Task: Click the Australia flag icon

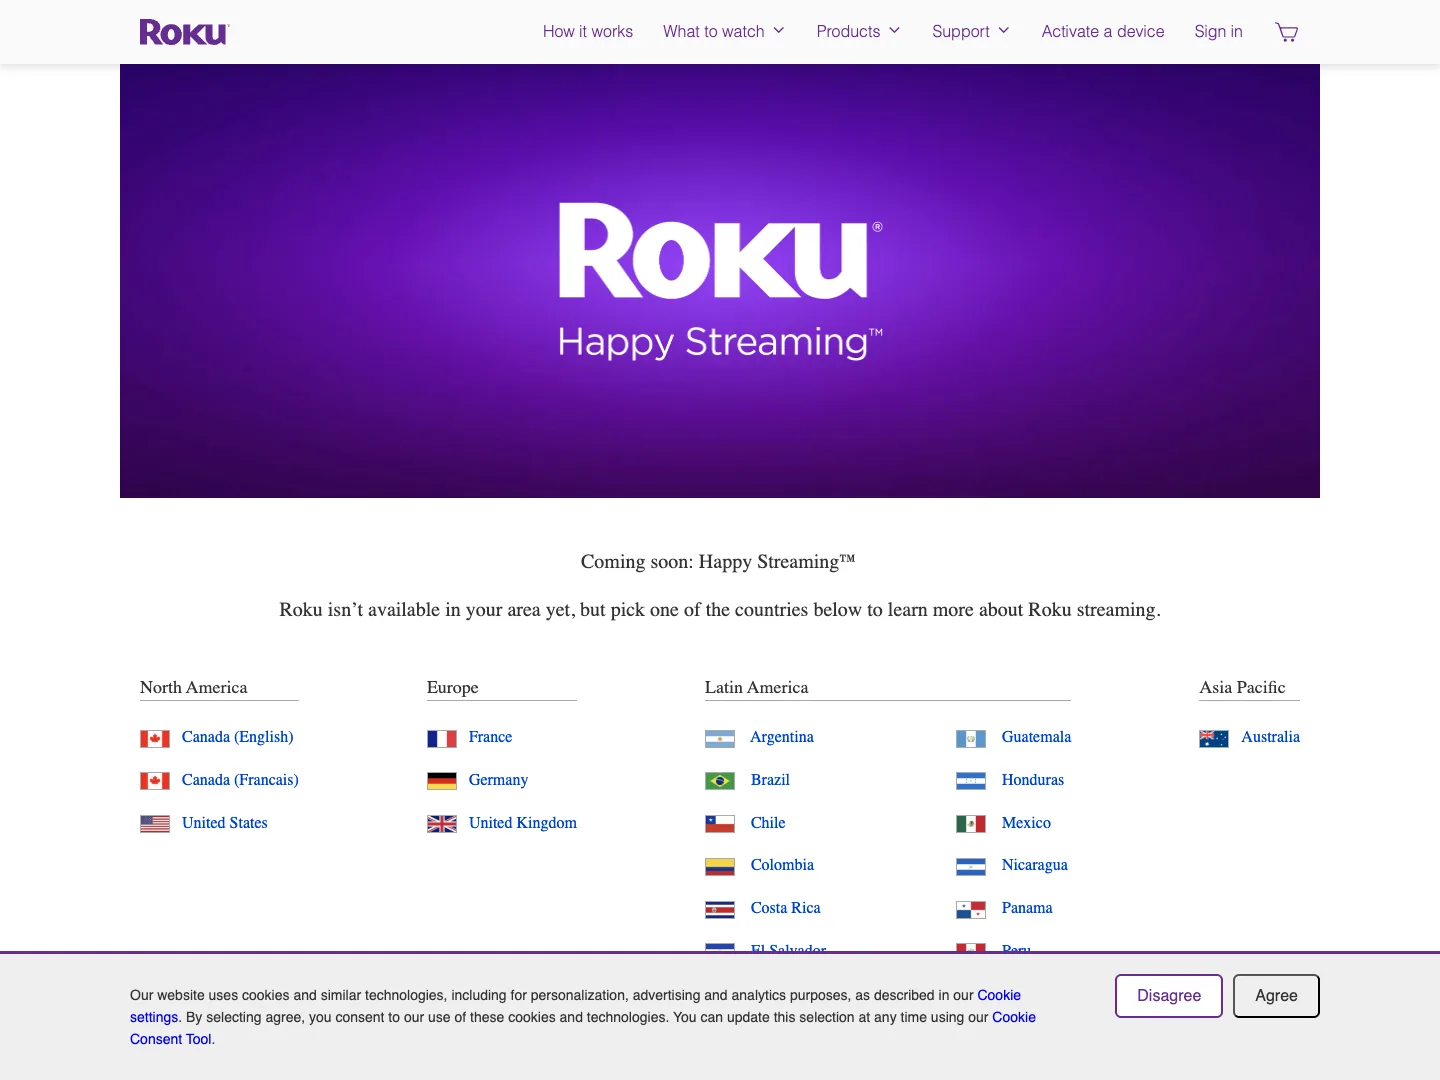Action: [1214, 739]
